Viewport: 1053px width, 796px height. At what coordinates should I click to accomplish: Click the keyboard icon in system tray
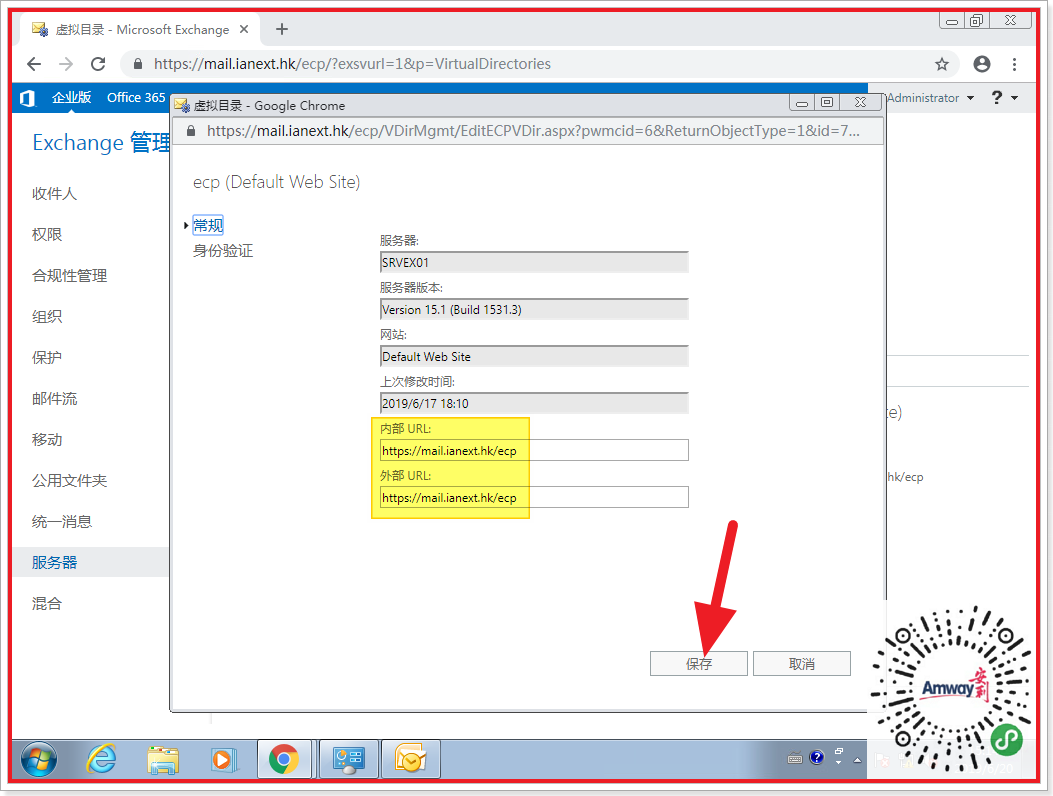coord(794,759)
